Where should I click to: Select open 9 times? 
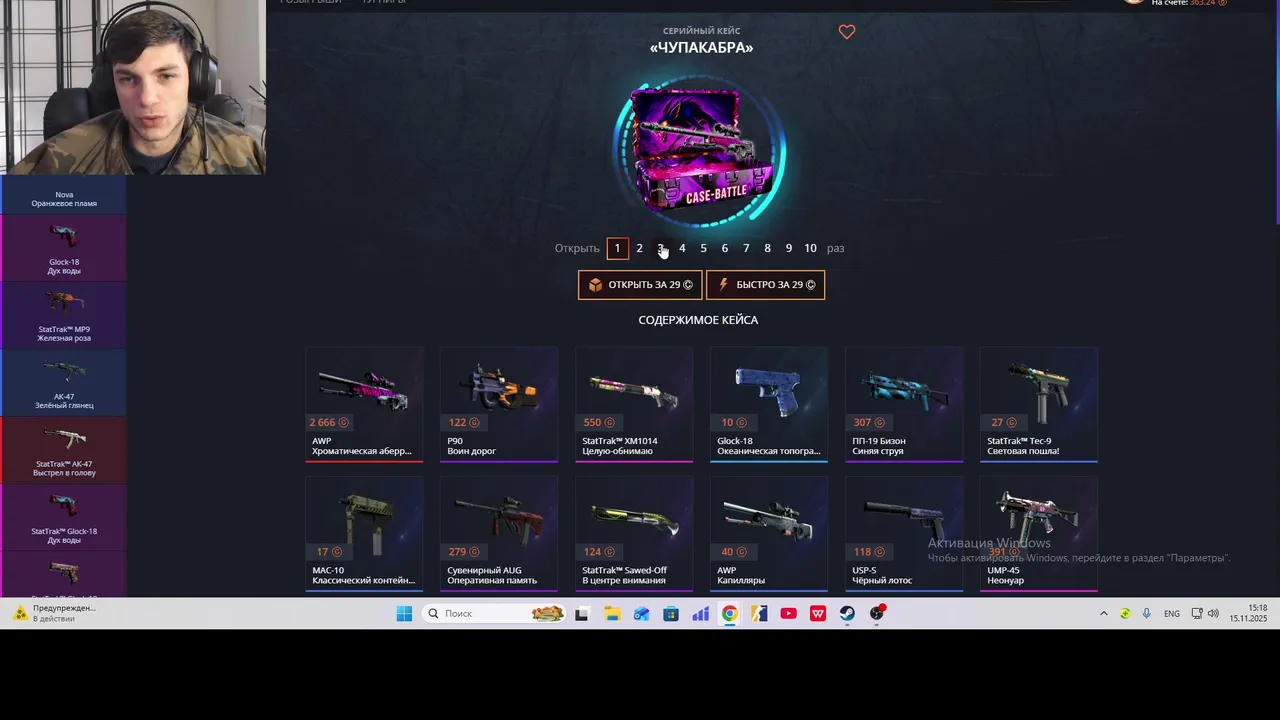coord(788,248)
